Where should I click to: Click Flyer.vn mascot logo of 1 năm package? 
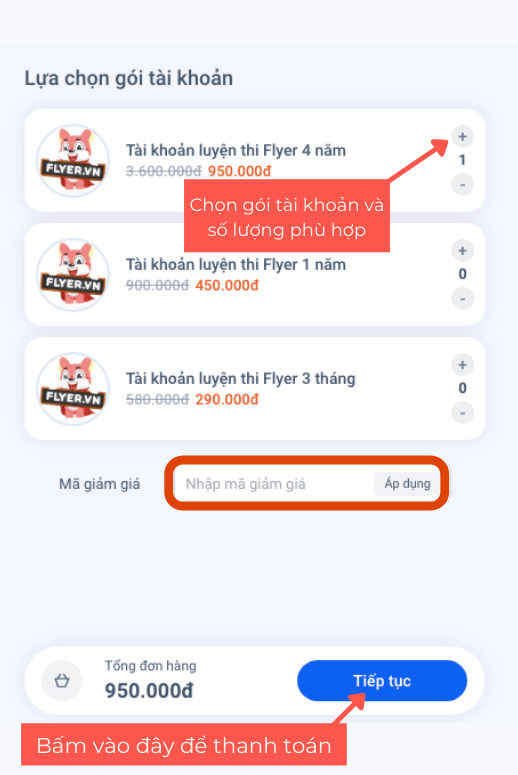click(73, 274)
